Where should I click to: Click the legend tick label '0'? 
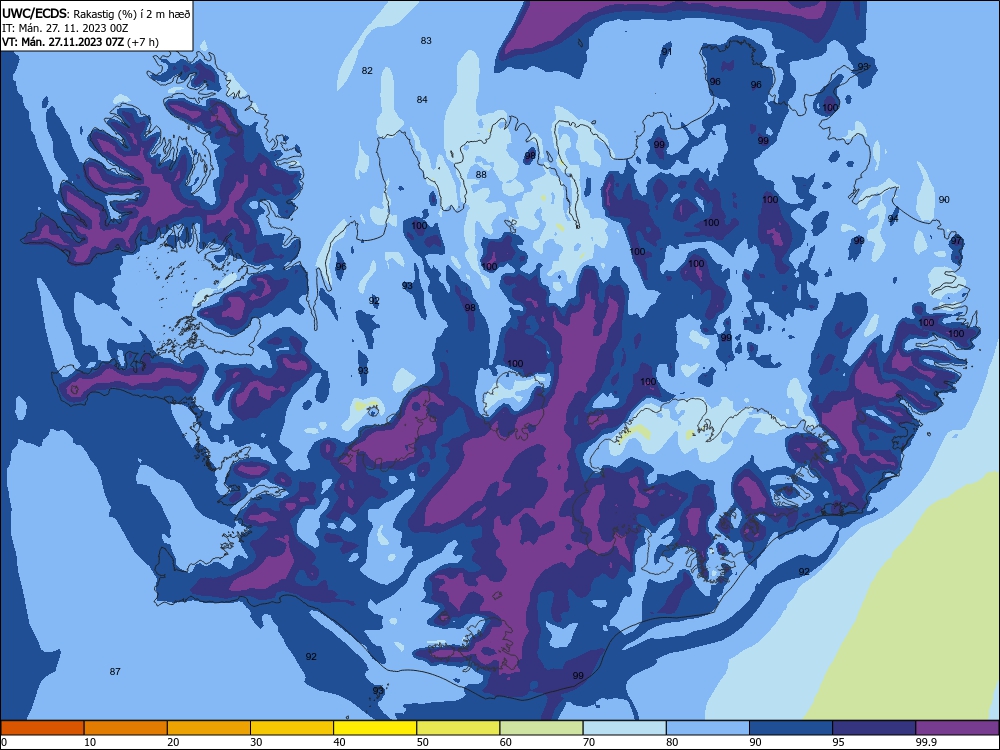[4, 742]
